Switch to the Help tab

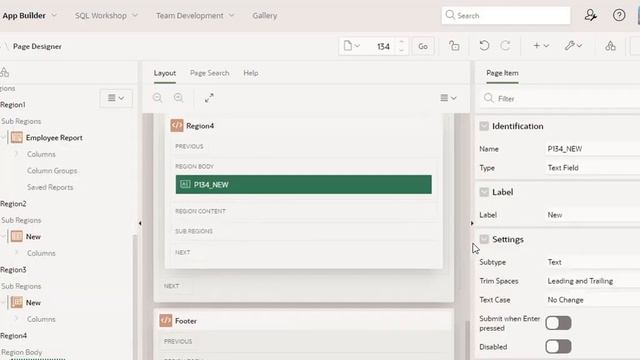[x=251, y=73]
